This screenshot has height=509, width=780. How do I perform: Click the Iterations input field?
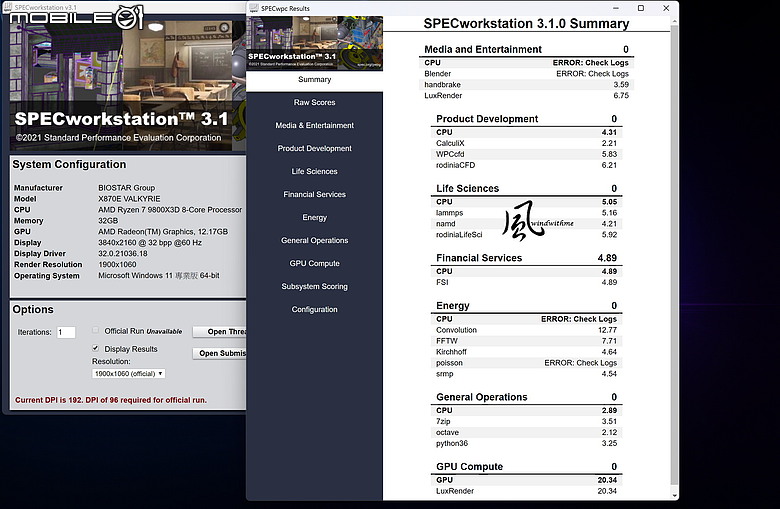pyautogui.click(x=66, y=332)
